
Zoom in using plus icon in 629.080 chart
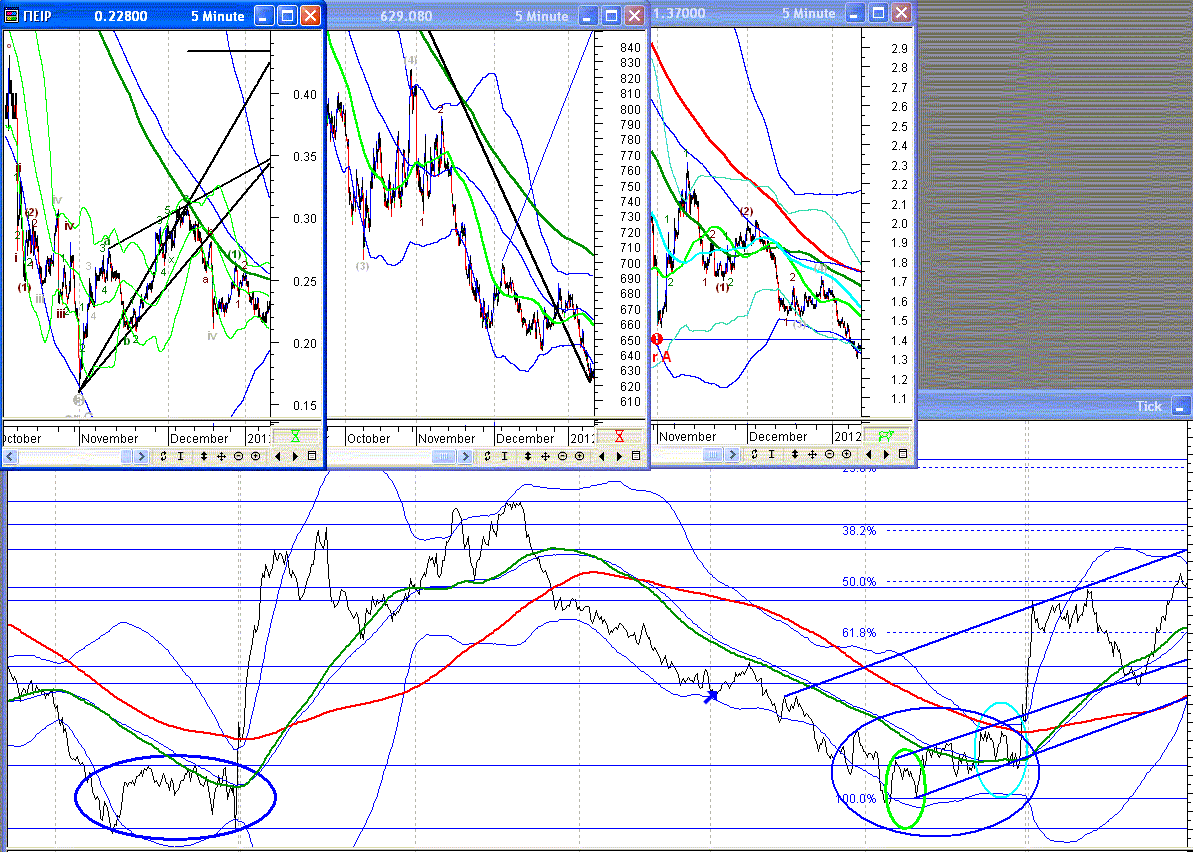tap(580, 456)
